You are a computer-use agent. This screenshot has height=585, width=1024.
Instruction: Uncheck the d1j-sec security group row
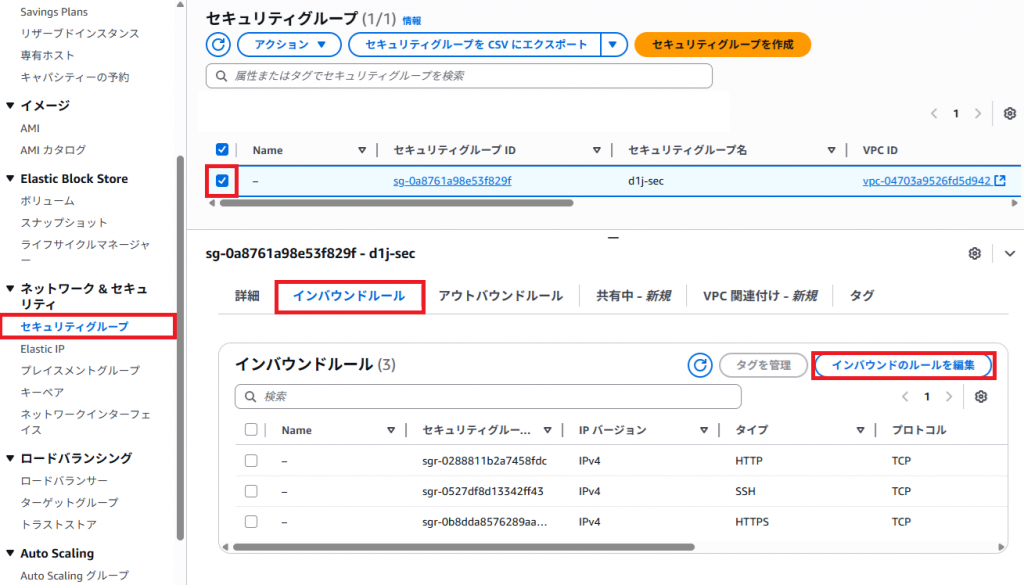pyautogui.click(x=222, y=181)
